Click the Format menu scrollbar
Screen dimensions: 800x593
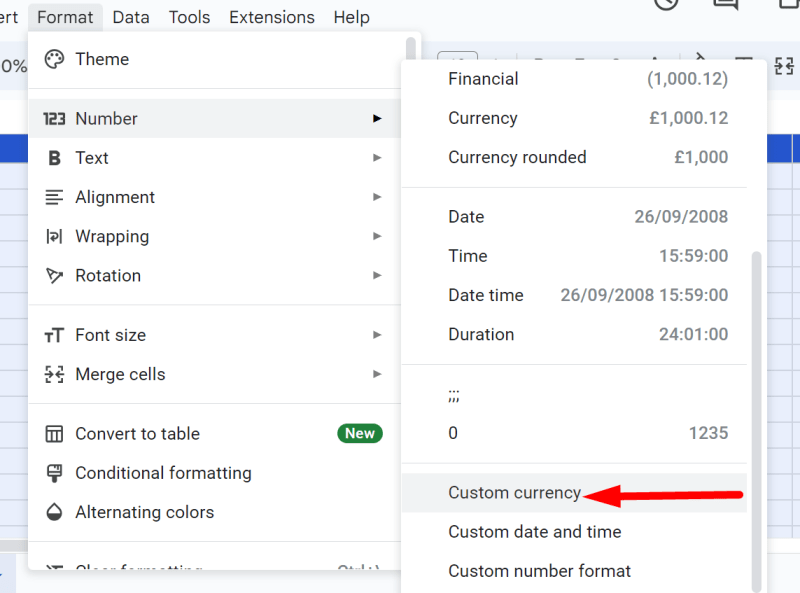(x=410, y=50)
